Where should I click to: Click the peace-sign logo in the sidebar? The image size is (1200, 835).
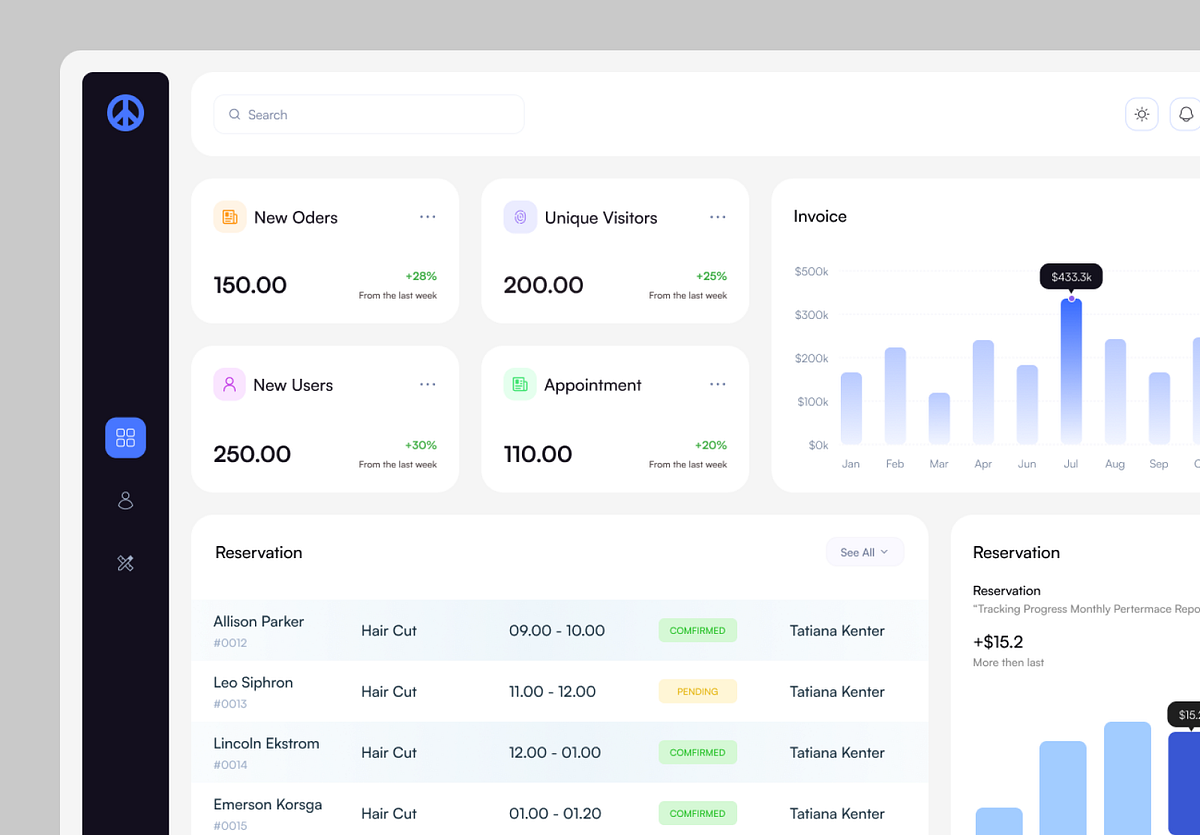click(x=125, y=113)
